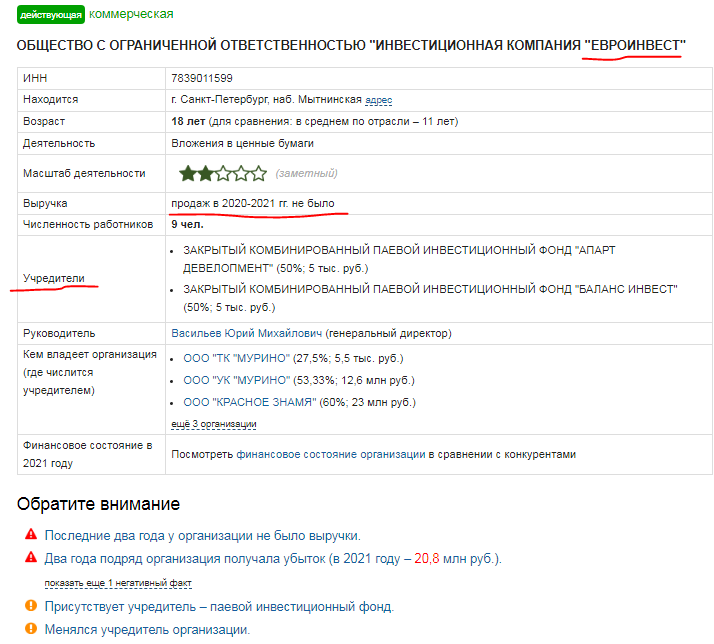Open the 'адрес' link after Мытнинская
Screen dimensions: 714x644
pyautogui.click(x=379, y=101)
